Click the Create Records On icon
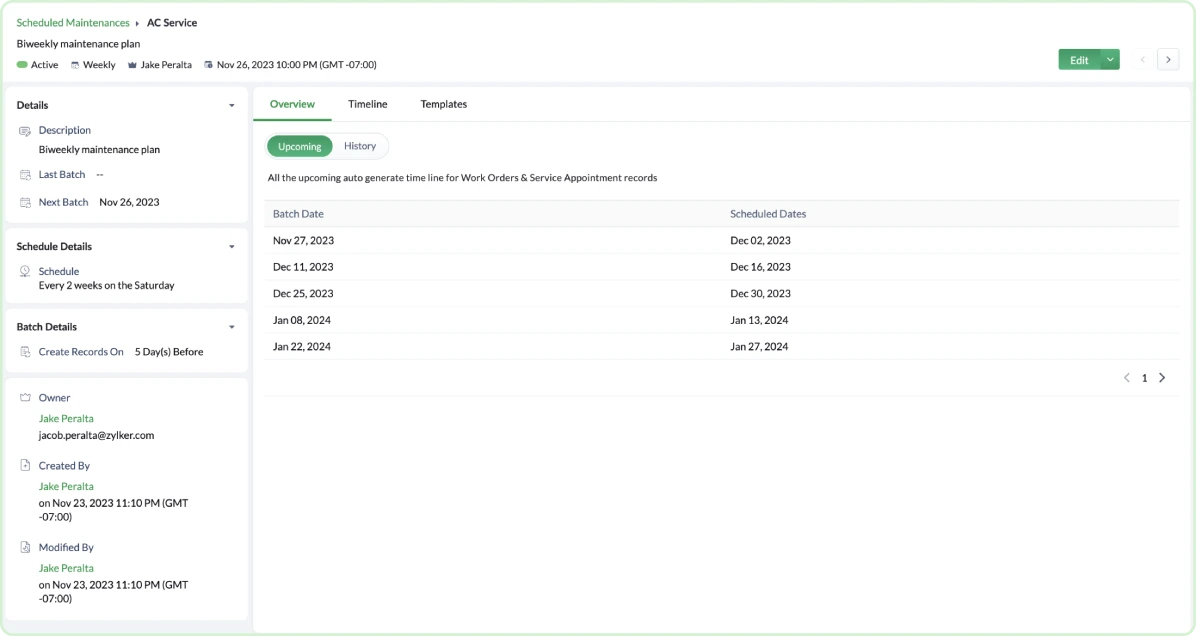 point(26,352)
